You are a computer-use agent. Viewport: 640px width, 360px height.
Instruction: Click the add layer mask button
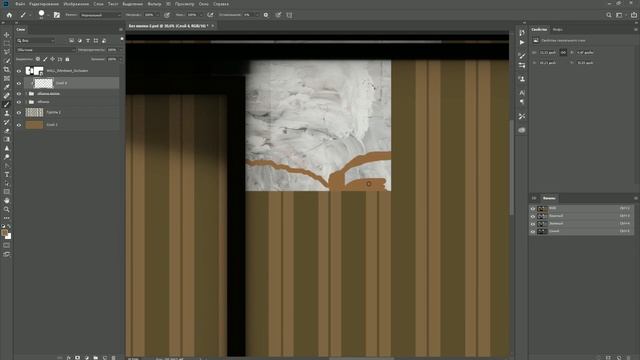pos(78,358)
